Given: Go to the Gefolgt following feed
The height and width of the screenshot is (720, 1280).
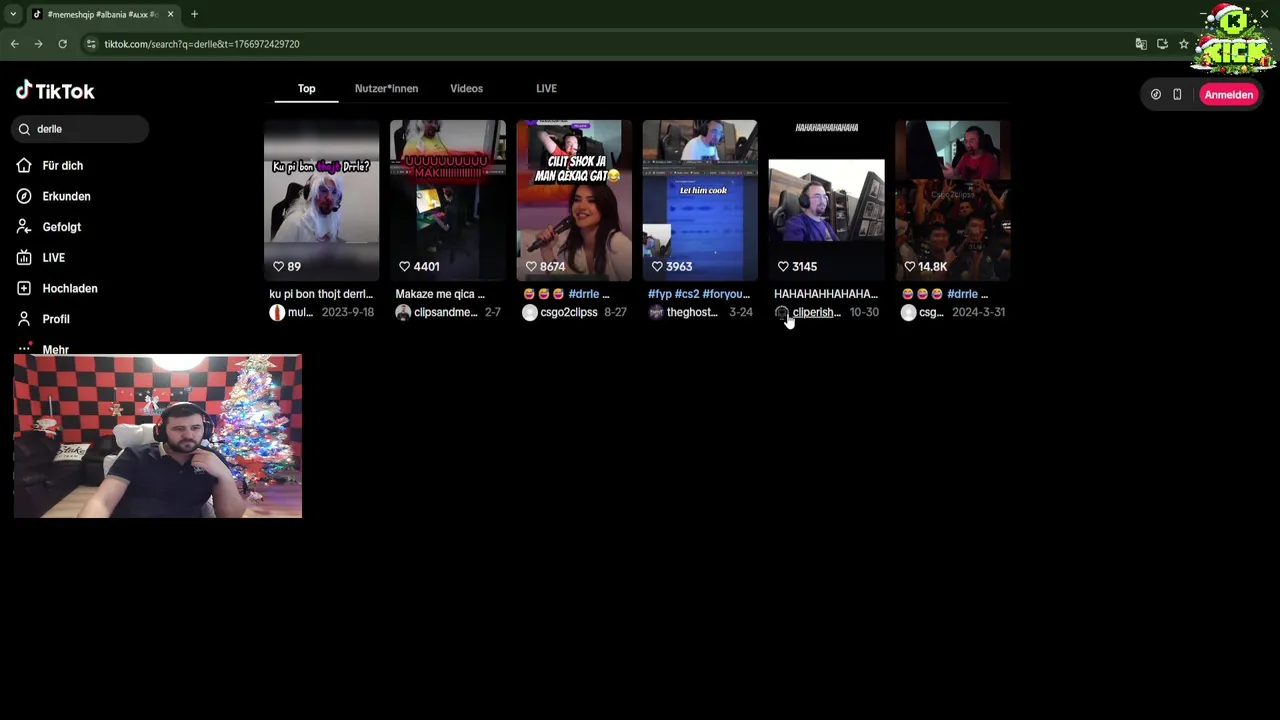Looking at the screenshot, I should tap(61, 227).
